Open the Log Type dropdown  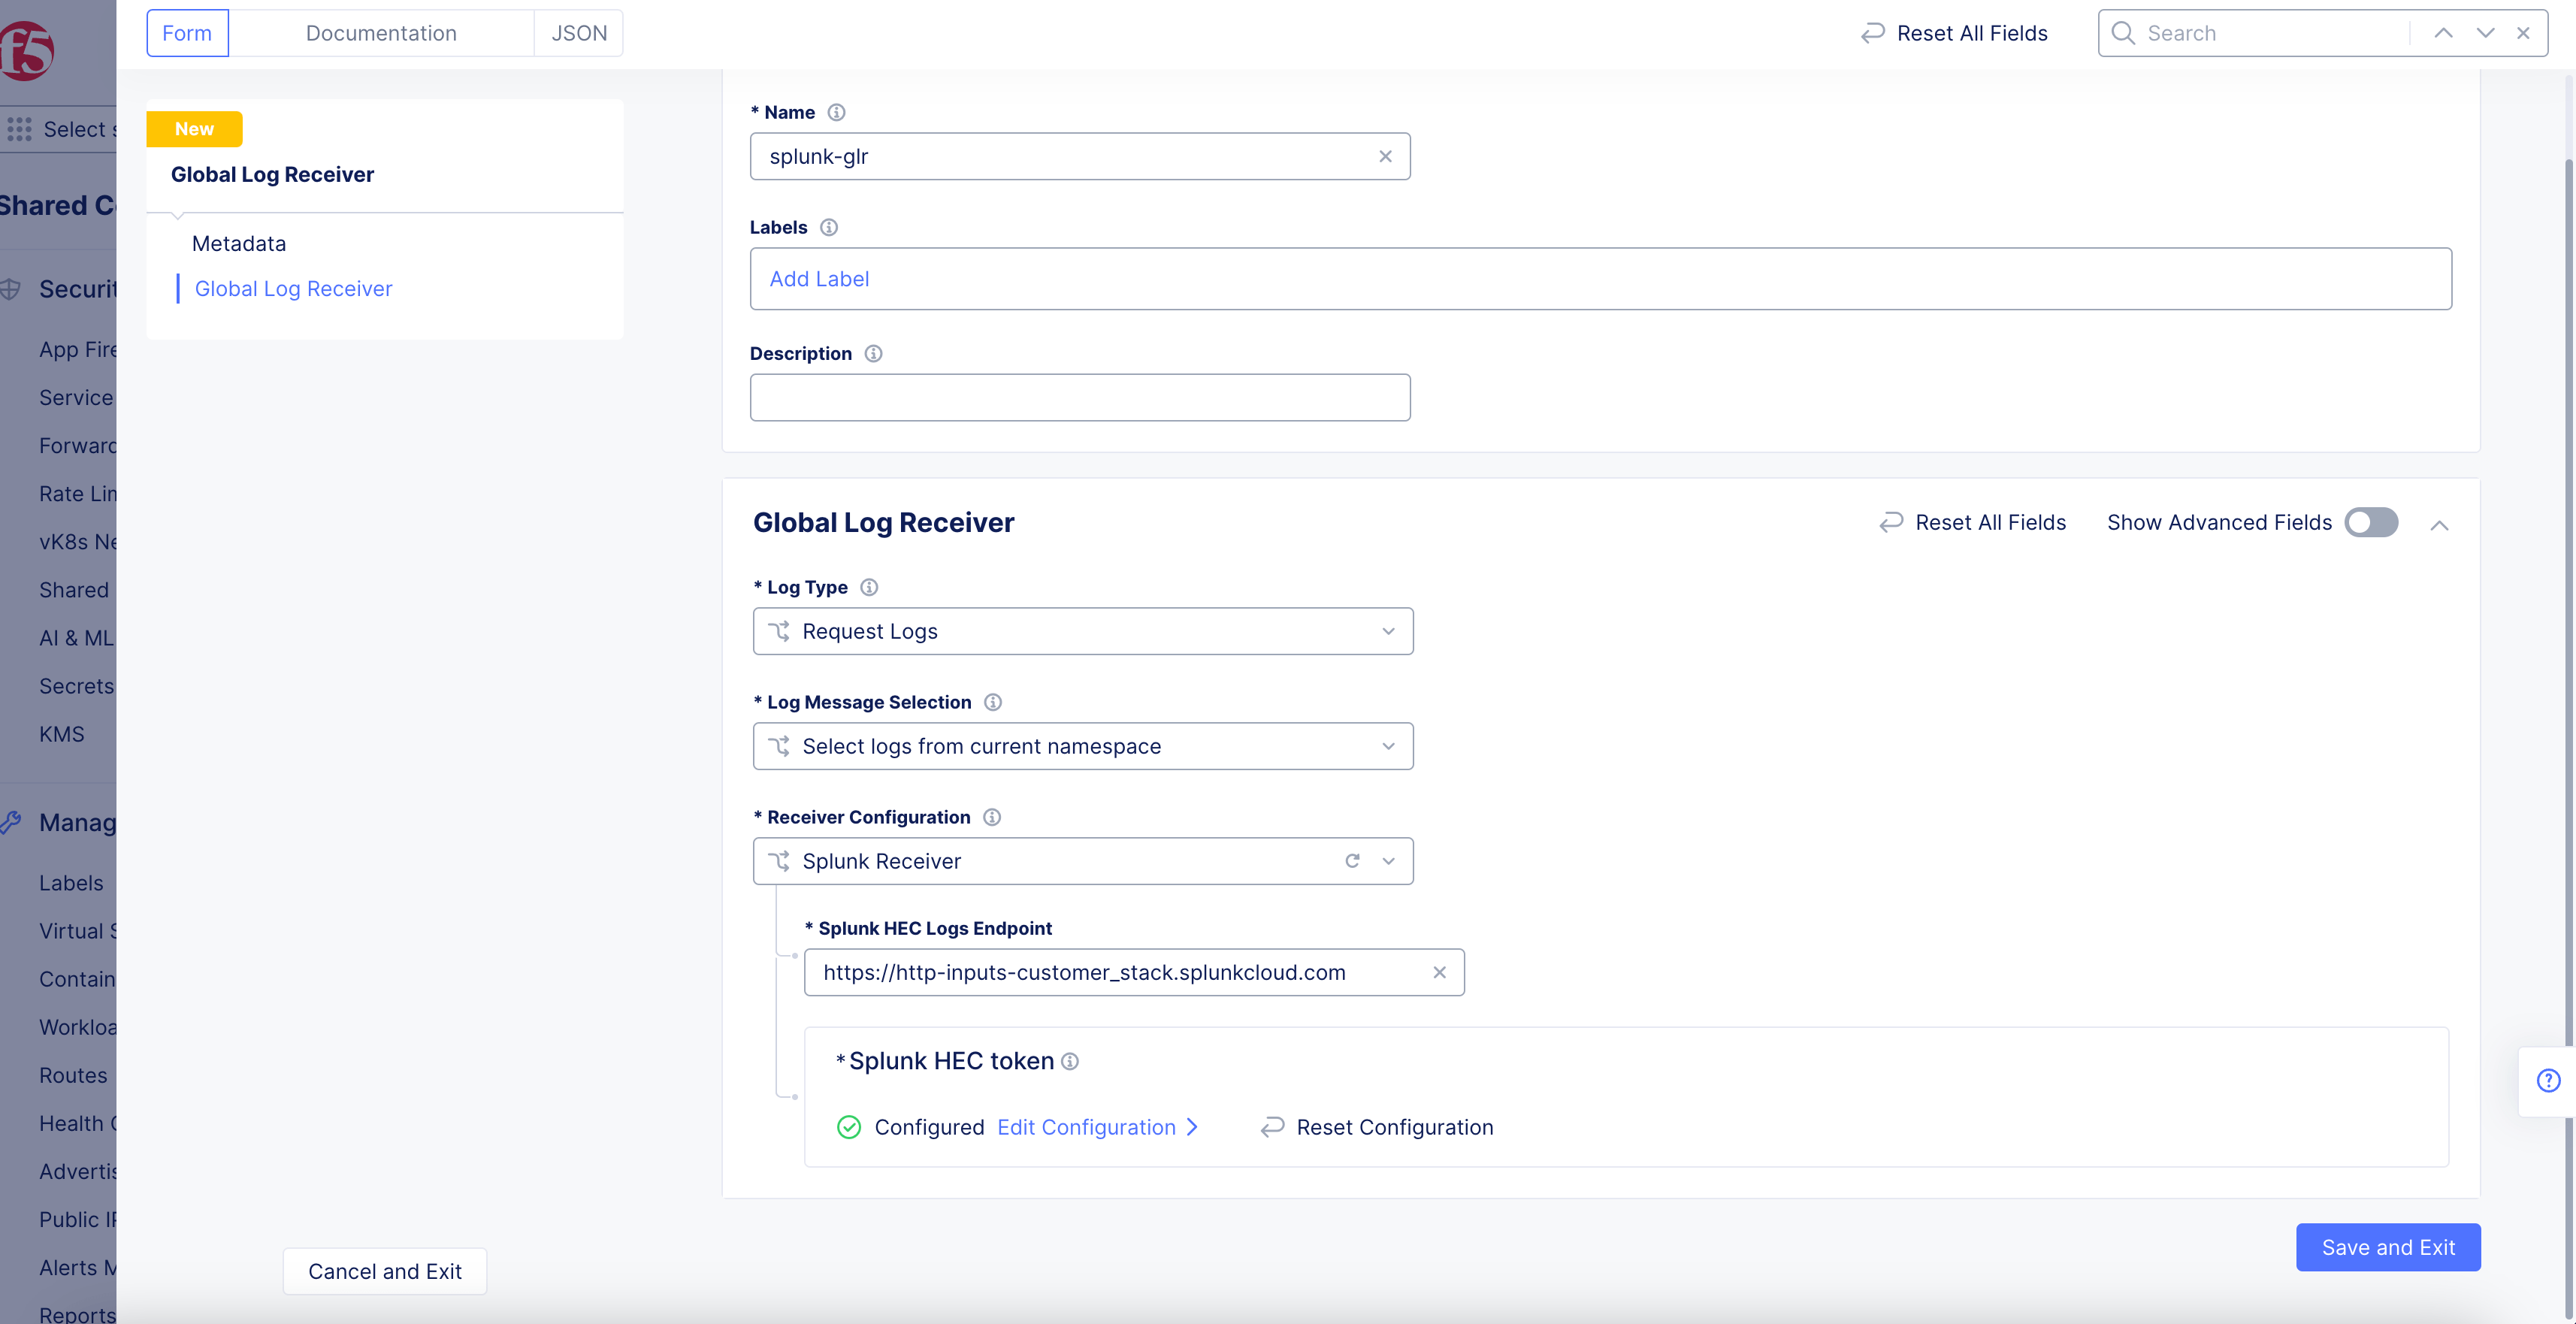(x=1082, y=631)
